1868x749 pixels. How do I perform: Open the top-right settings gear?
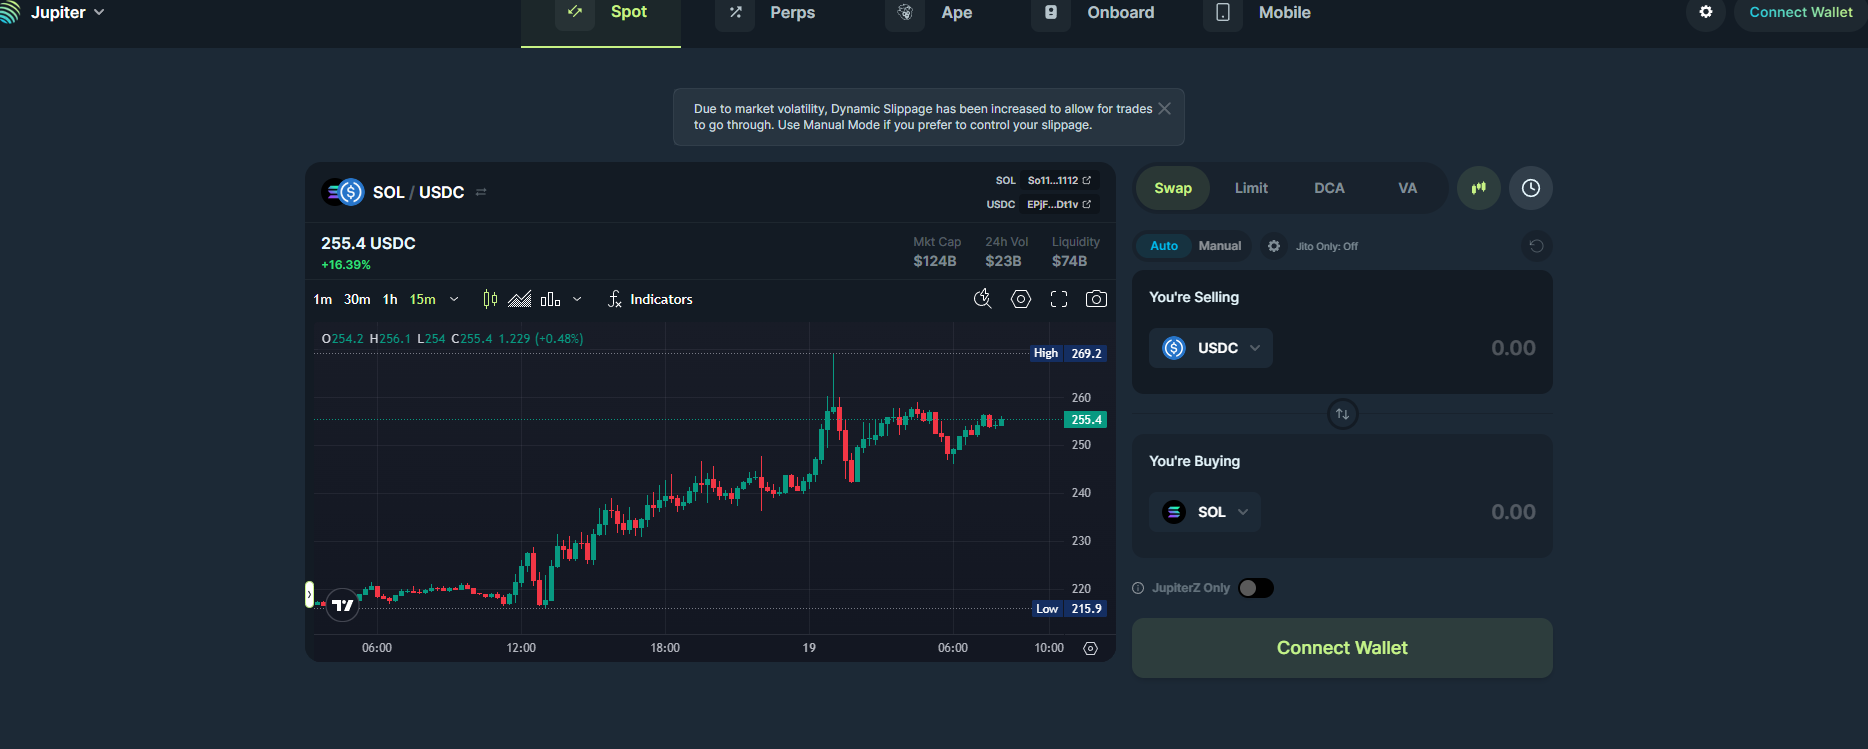[x=1706, y=13]
